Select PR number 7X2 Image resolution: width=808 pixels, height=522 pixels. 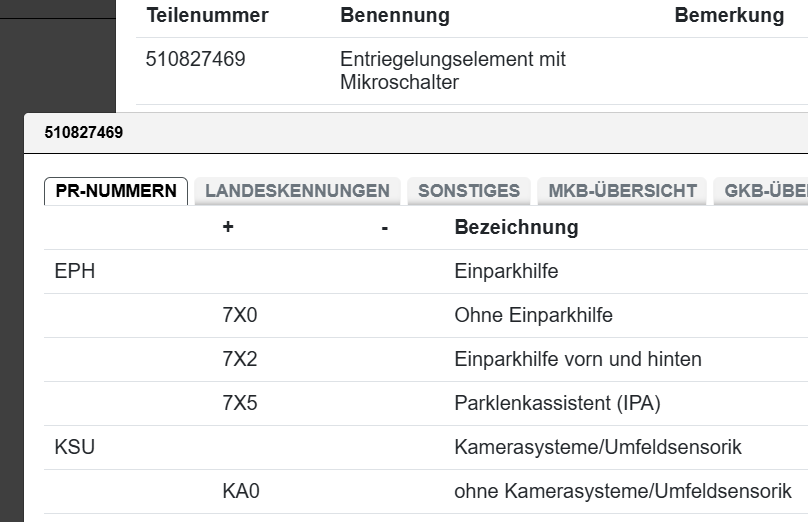(x=240, y=359)
